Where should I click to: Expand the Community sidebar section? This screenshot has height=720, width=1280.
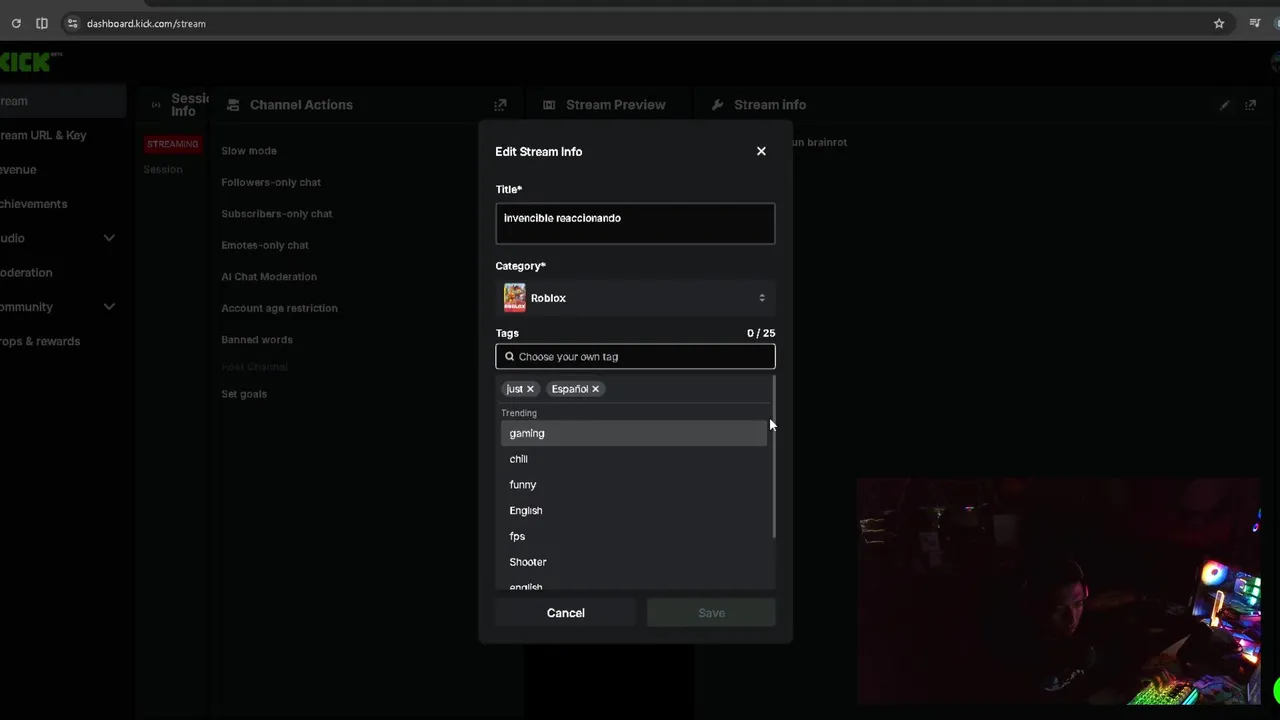click(x=109, y=307)
